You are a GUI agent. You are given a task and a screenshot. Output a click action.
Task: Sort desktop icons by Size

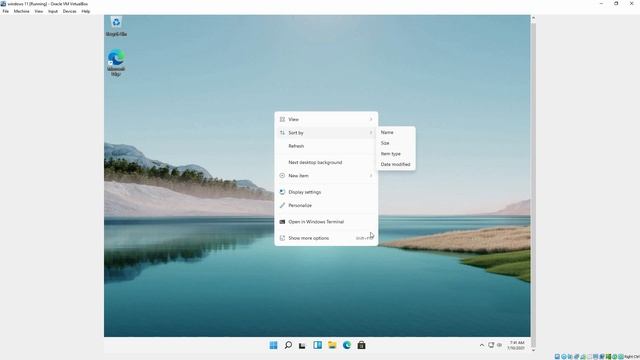396,143
